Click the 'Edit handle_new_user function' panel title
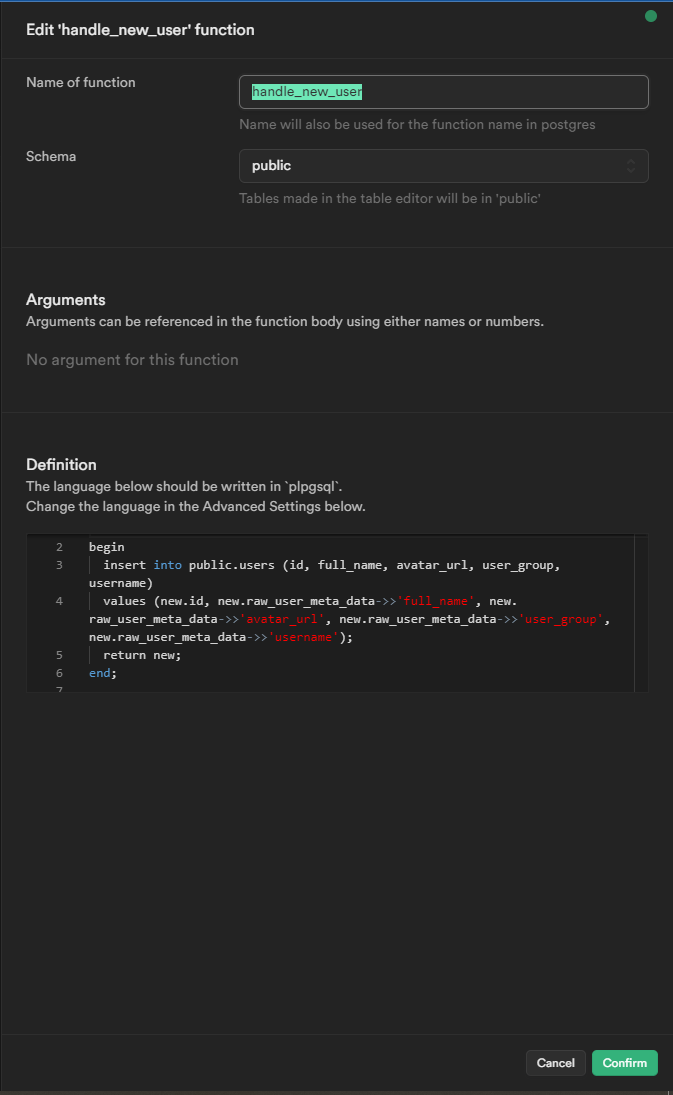673x1095 pixels. [x=140, y=30]
